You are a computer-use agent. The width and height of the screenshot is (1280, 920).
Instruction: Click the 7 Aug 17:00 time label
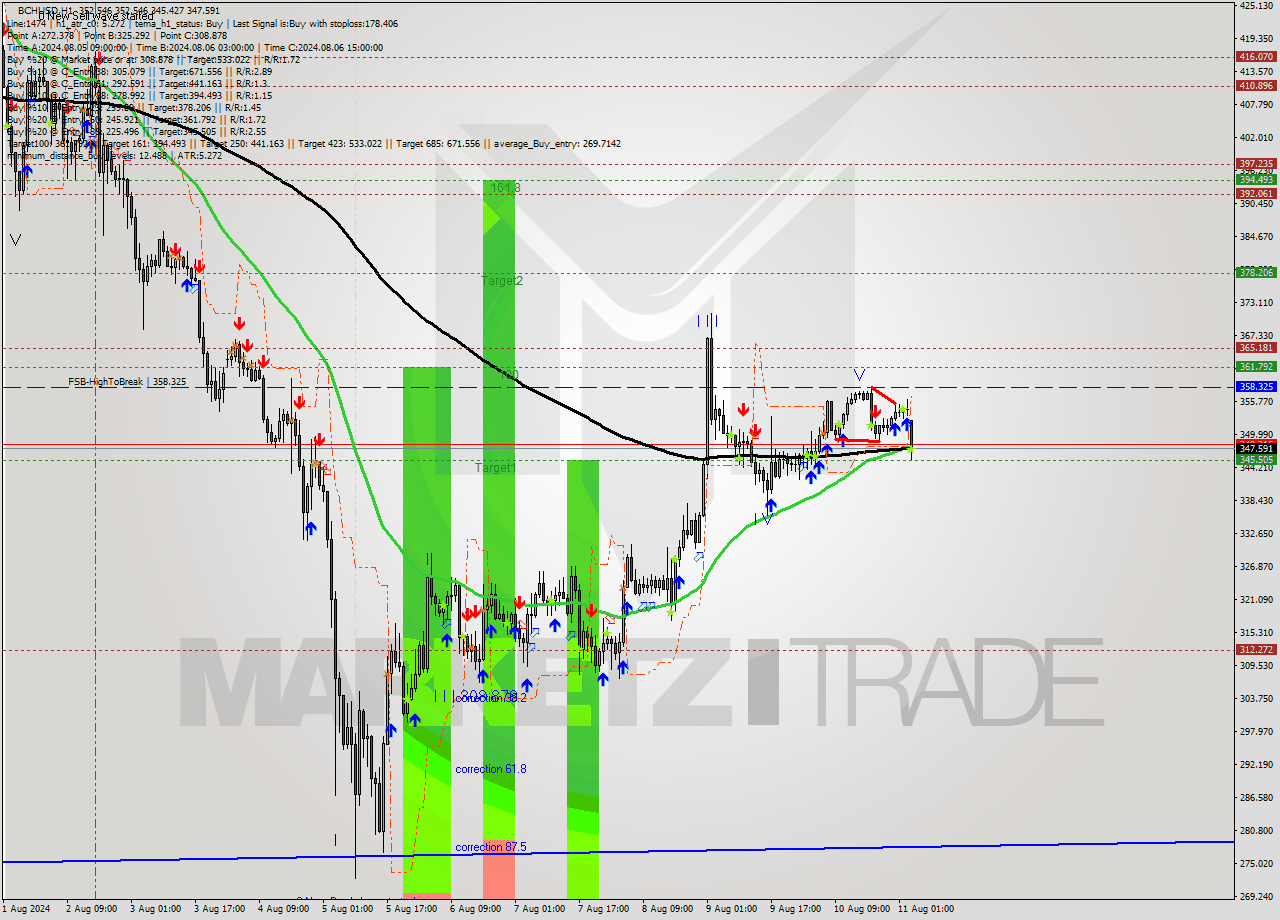tap(604, 909)
